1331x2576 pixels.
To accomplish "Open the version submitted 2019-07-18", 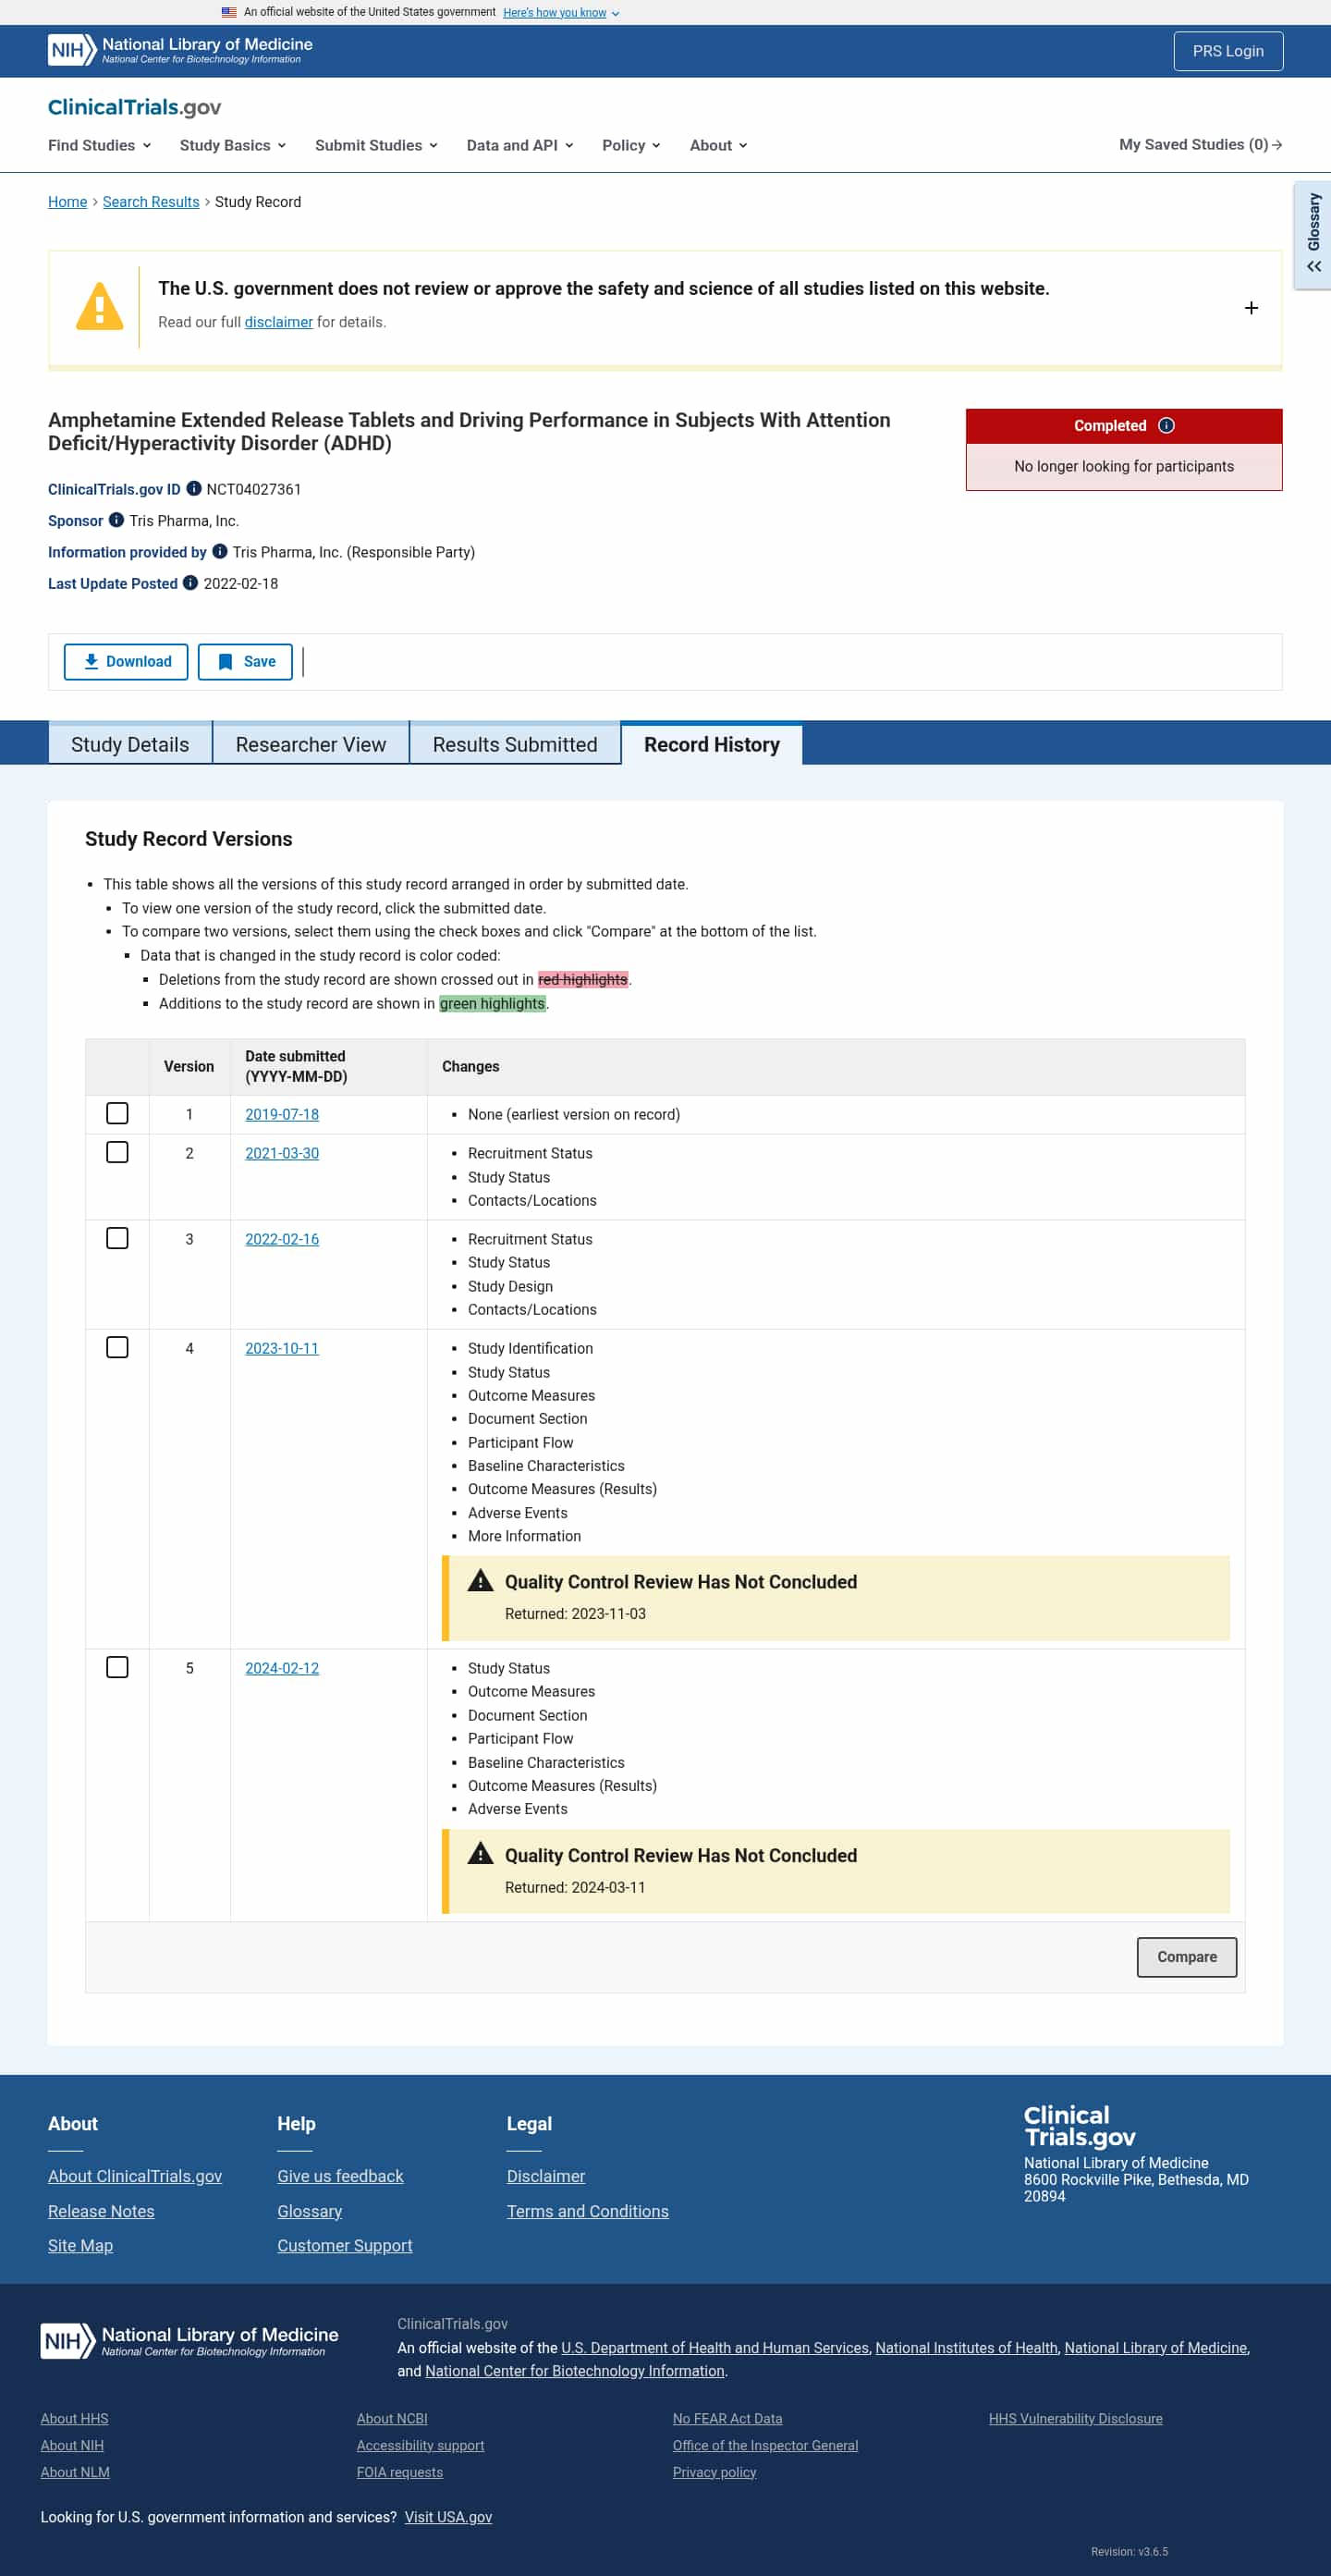I will pos(282,1114).
